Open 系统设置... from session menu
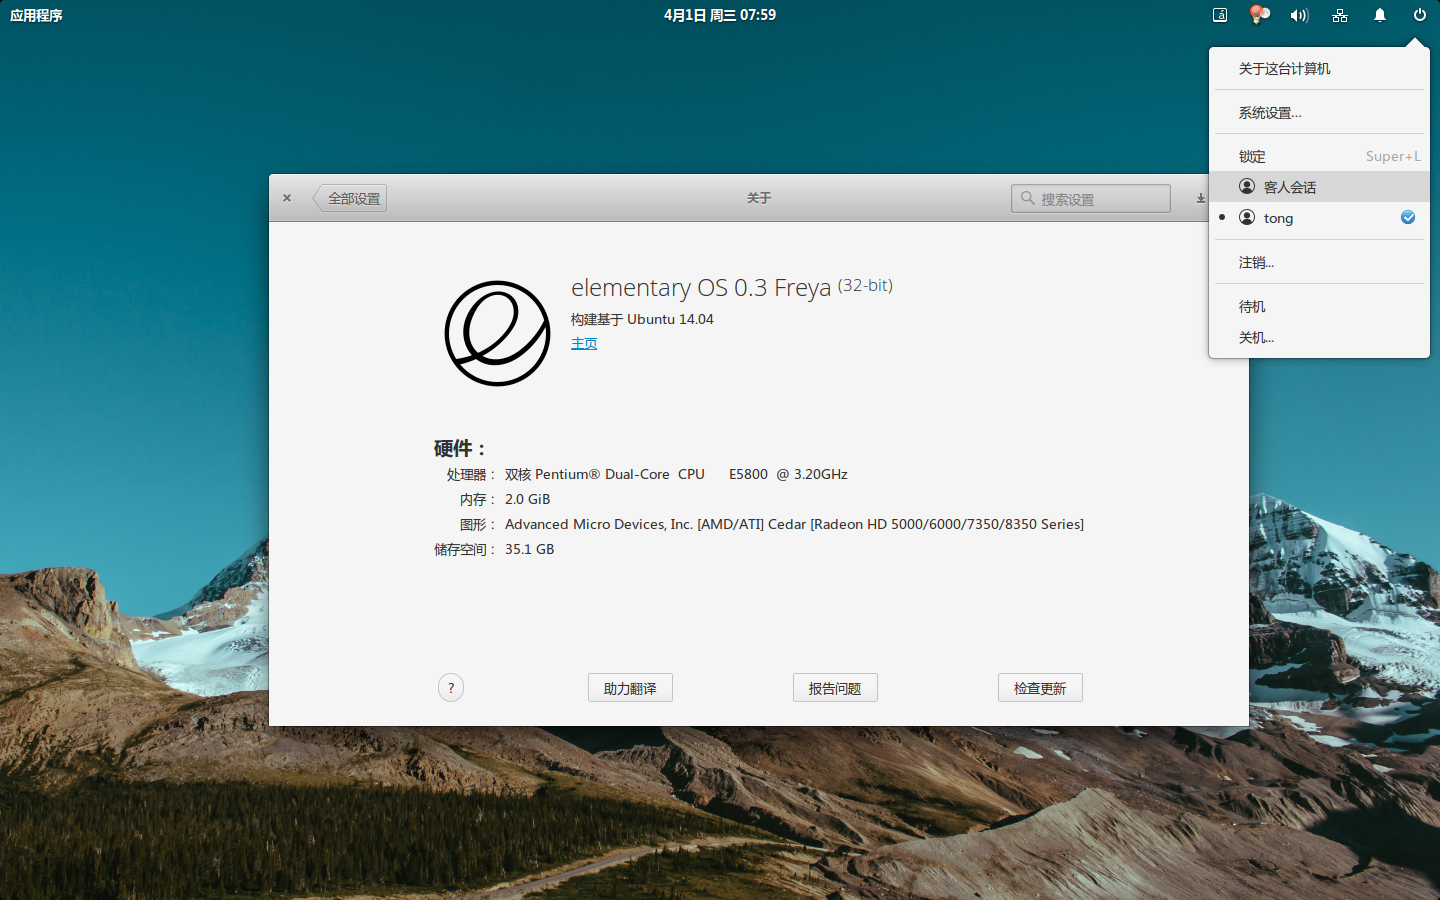Screen dimensions: 1440x900 tap(1319, 112)
